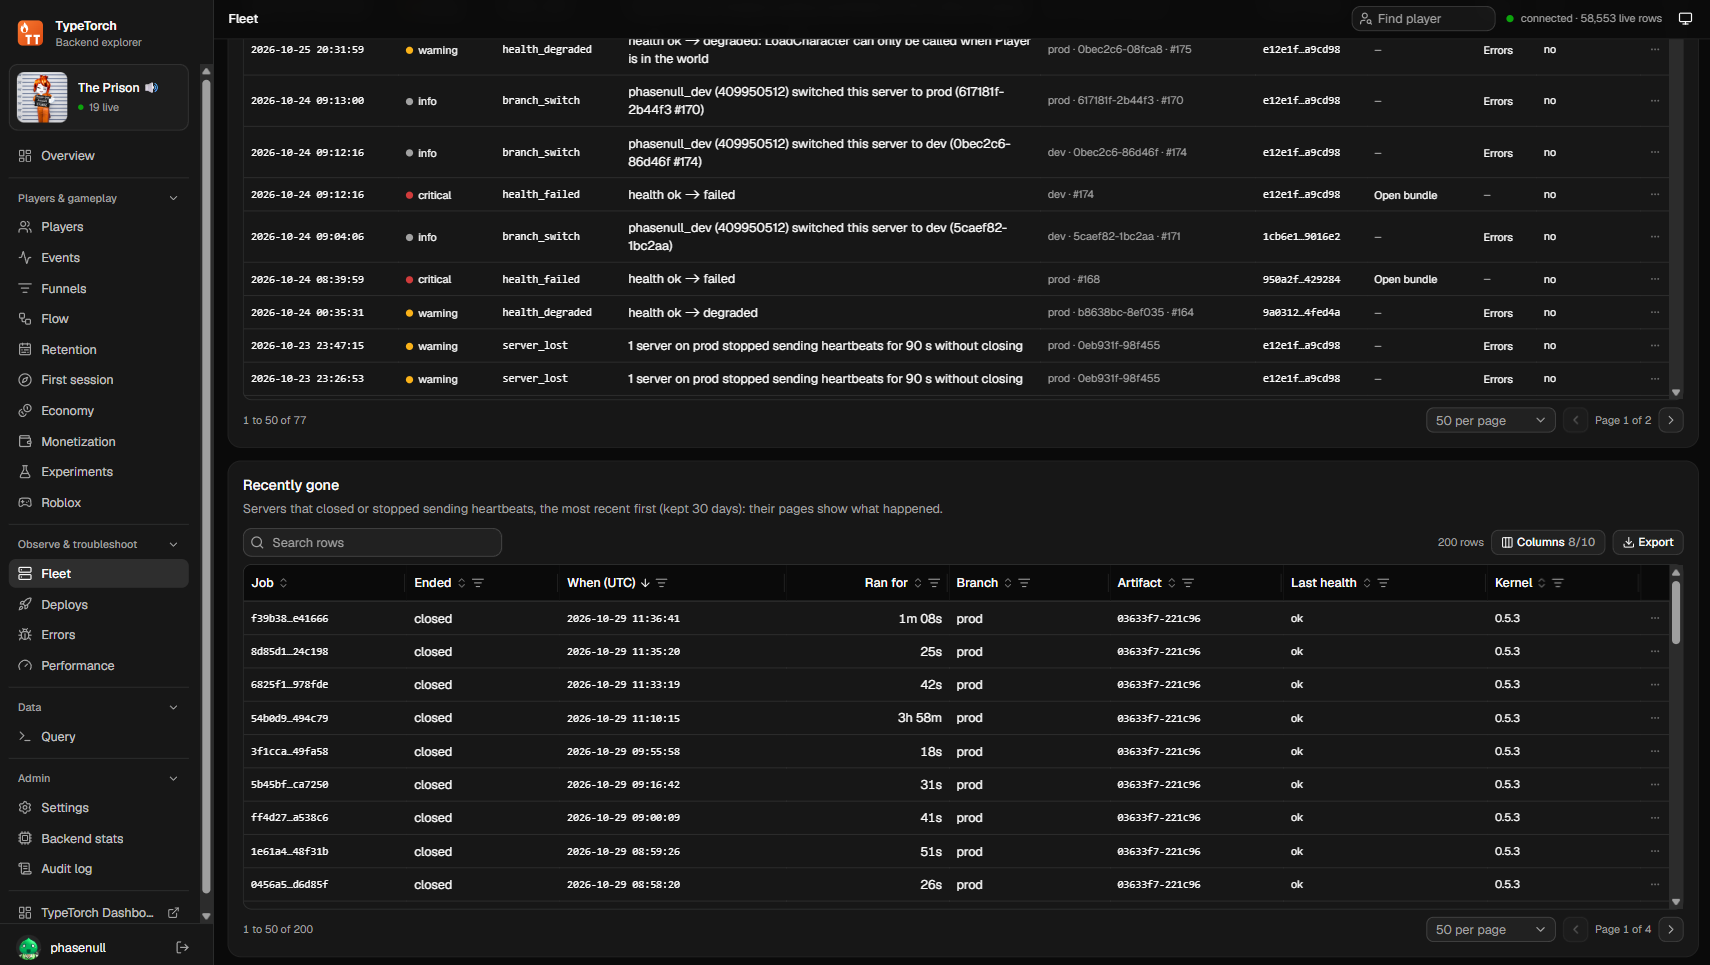Open the Audit log page

click(98, 869)
